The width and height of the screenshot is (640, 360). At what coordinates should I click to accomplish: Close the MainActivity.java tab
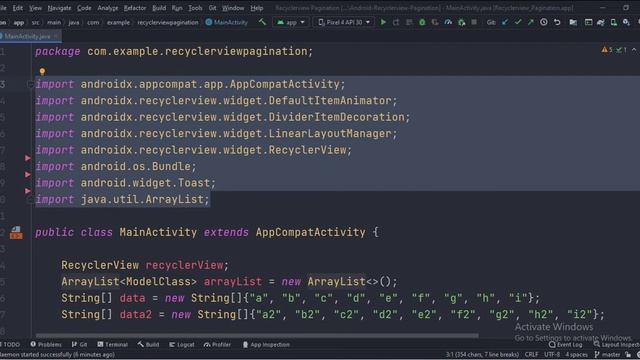click(56, 36)
